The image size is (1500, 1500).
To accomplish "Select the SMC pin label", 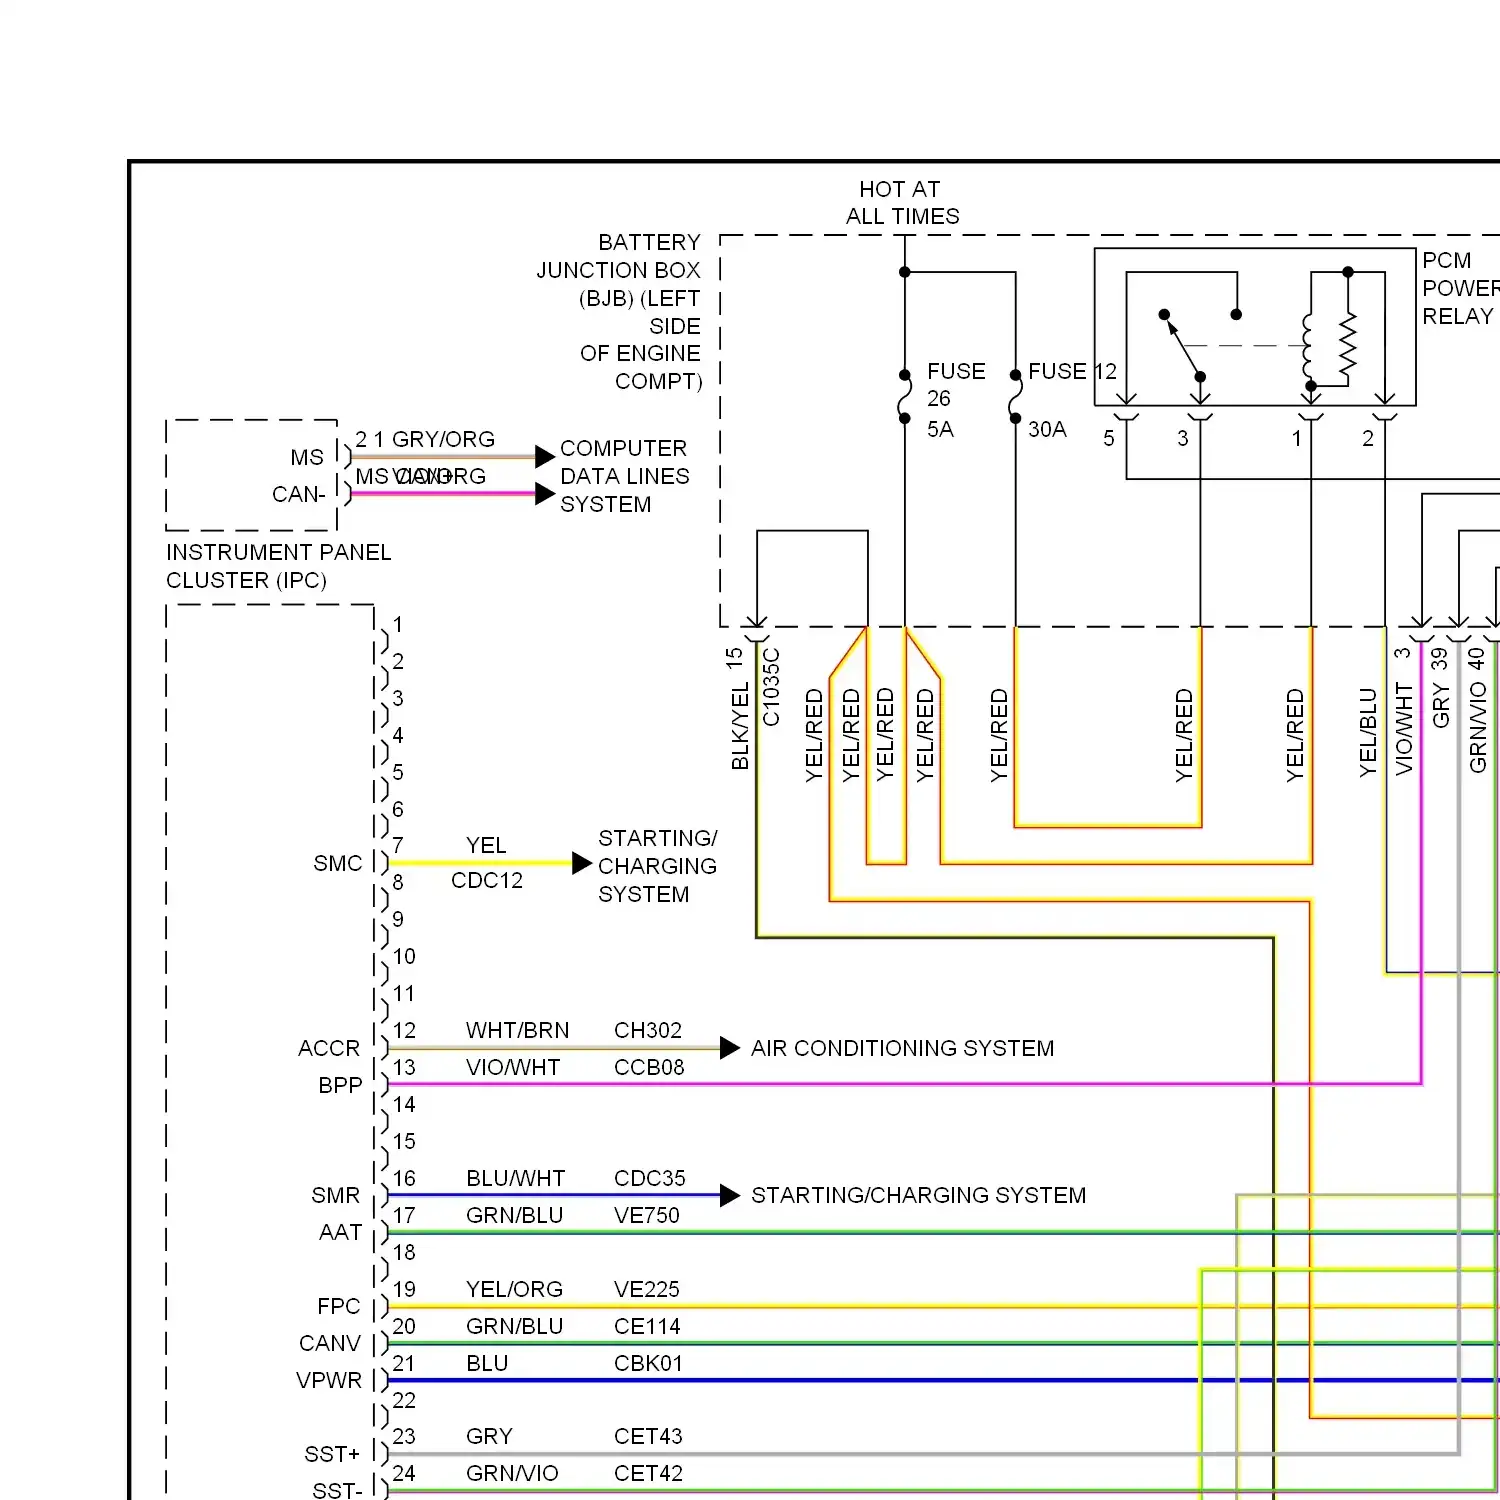I will click(338, 863).
